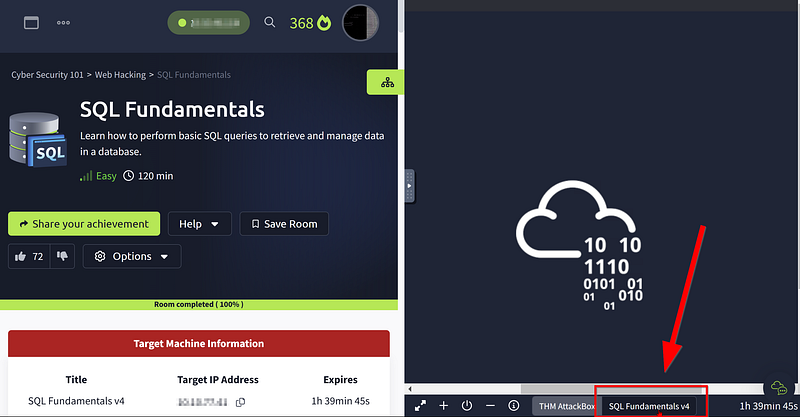Click the power icon for the machine
Viewport: 800px width, 417px height.
[467, 405]
